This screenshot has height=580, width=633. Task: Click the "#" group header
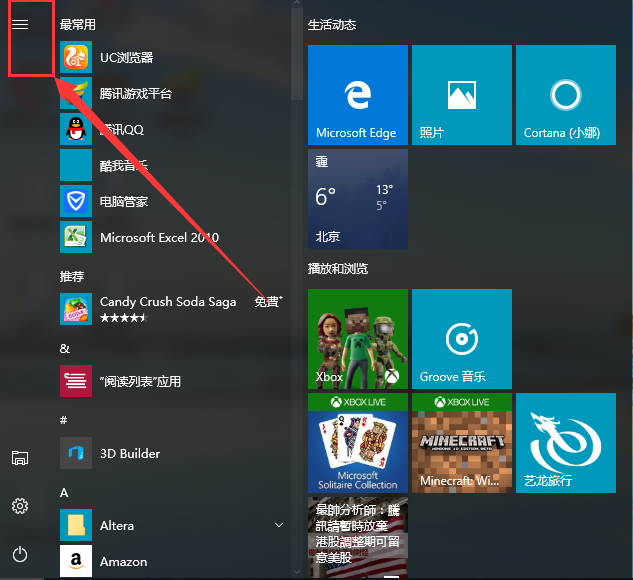tap(63, 420)
